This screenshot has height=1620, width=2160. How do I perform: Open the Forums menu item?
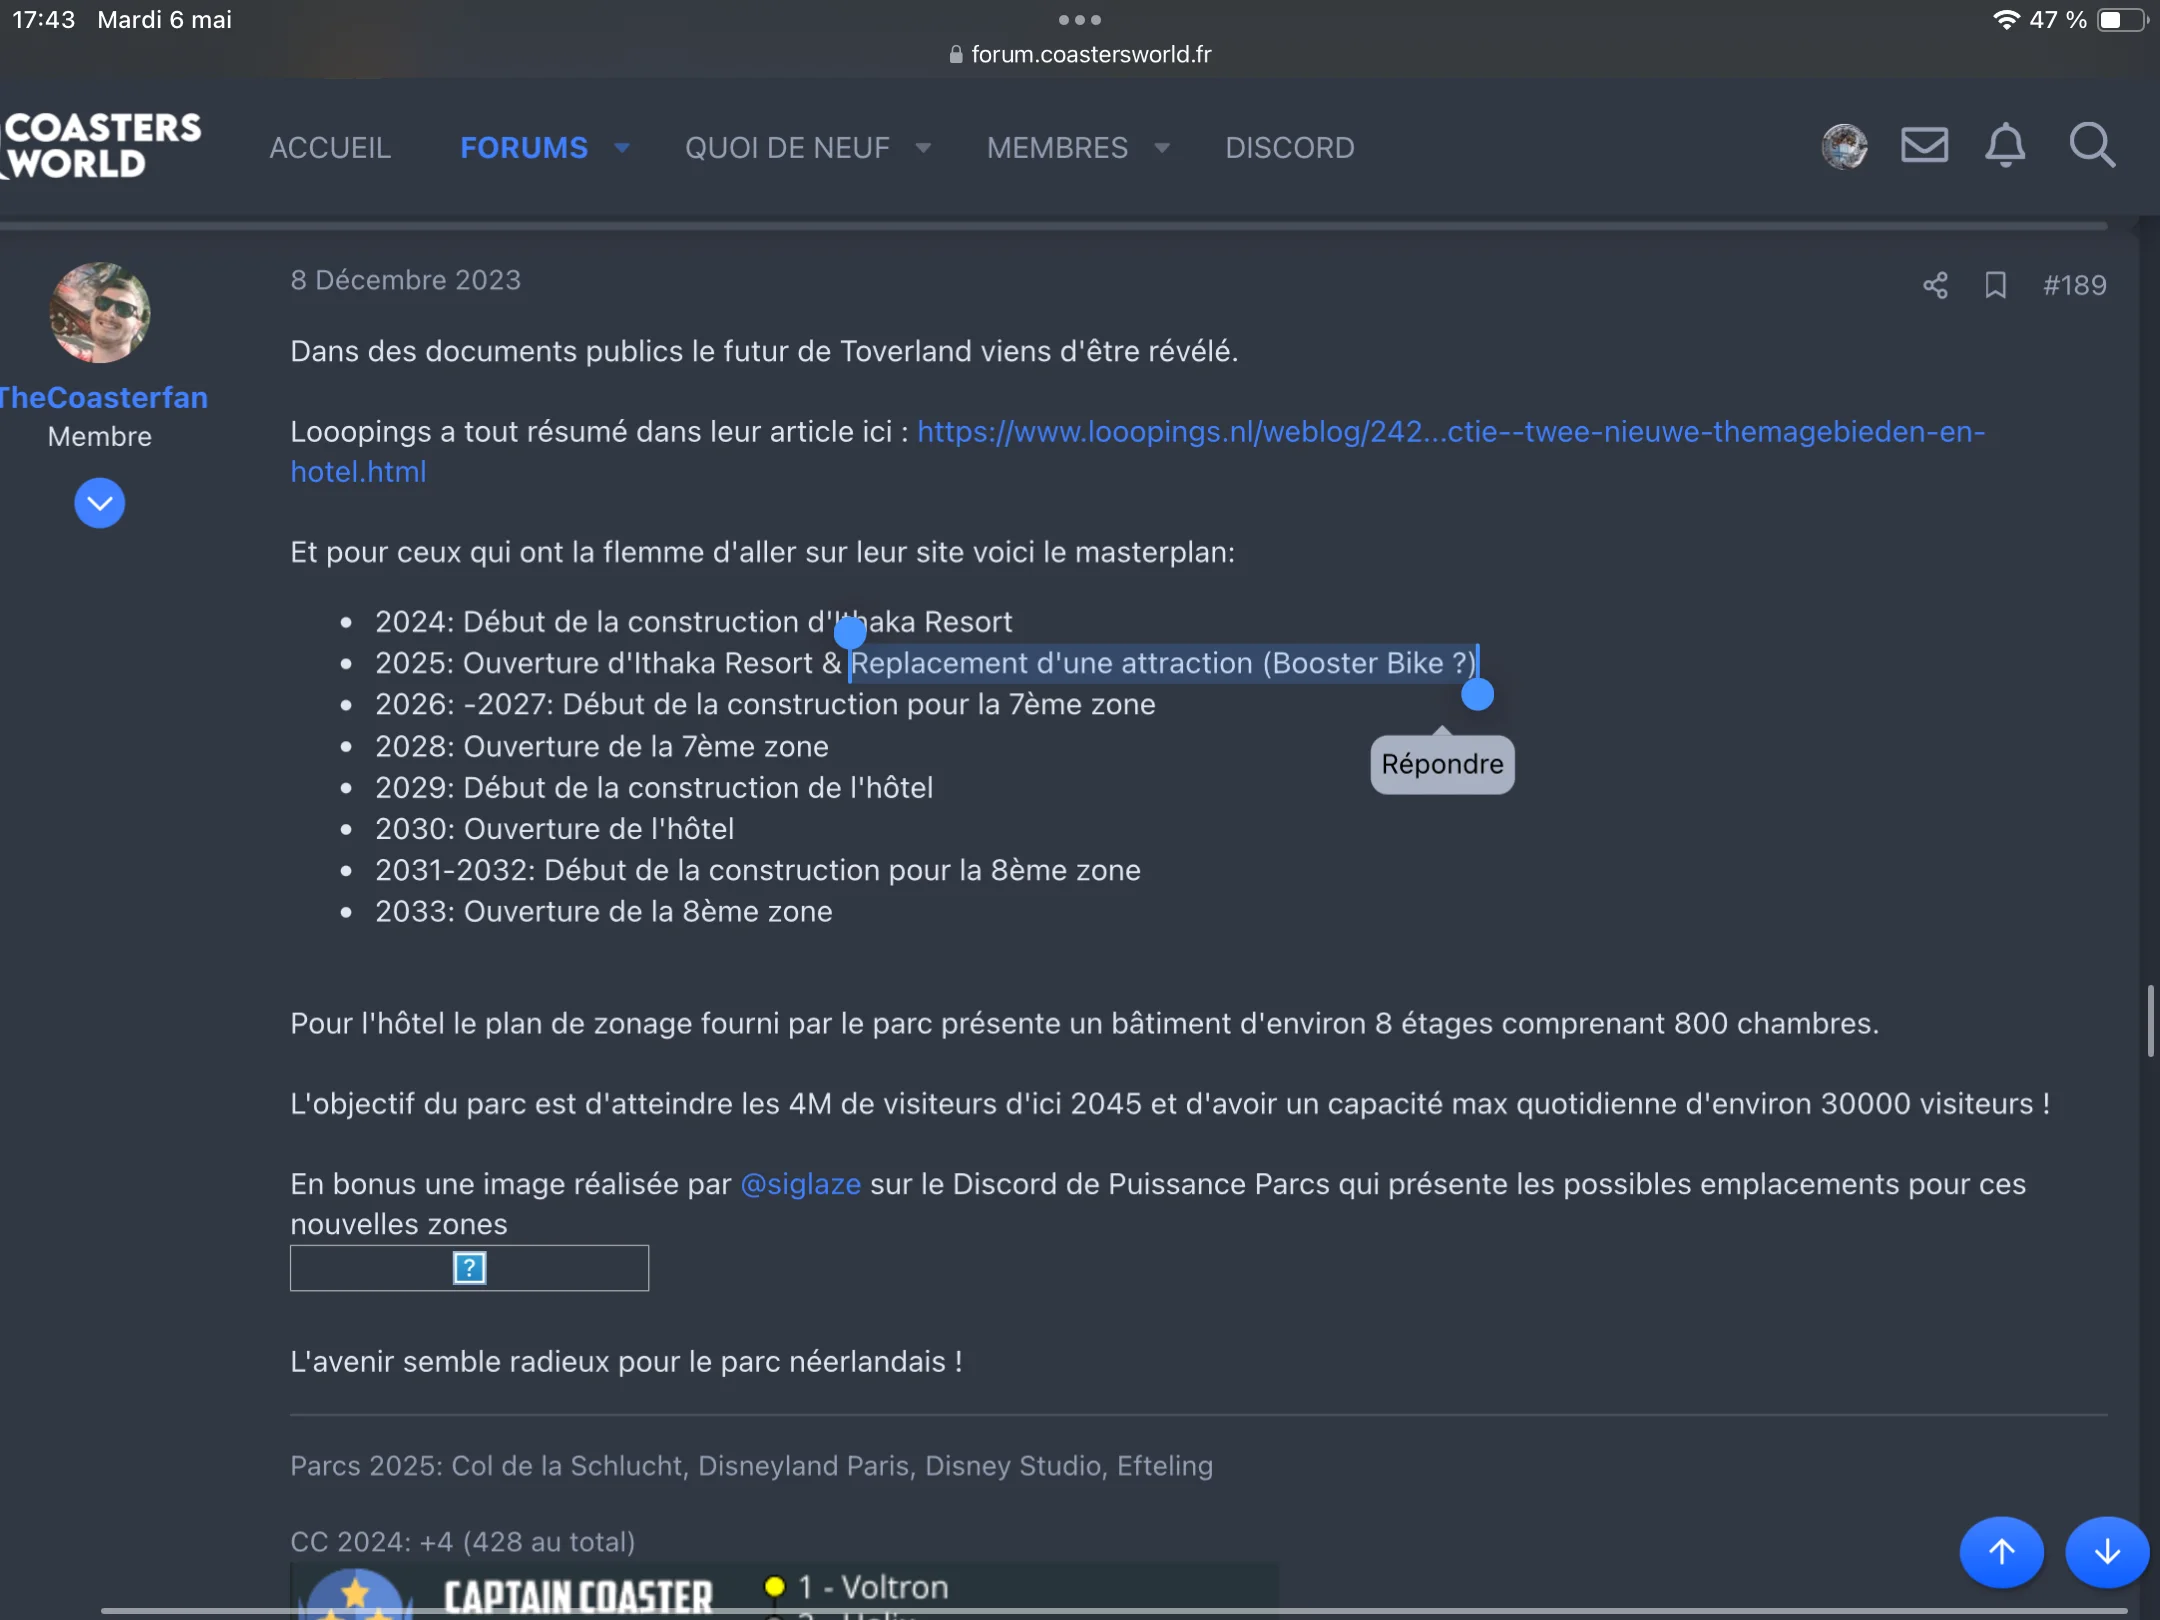pos(524,148)
